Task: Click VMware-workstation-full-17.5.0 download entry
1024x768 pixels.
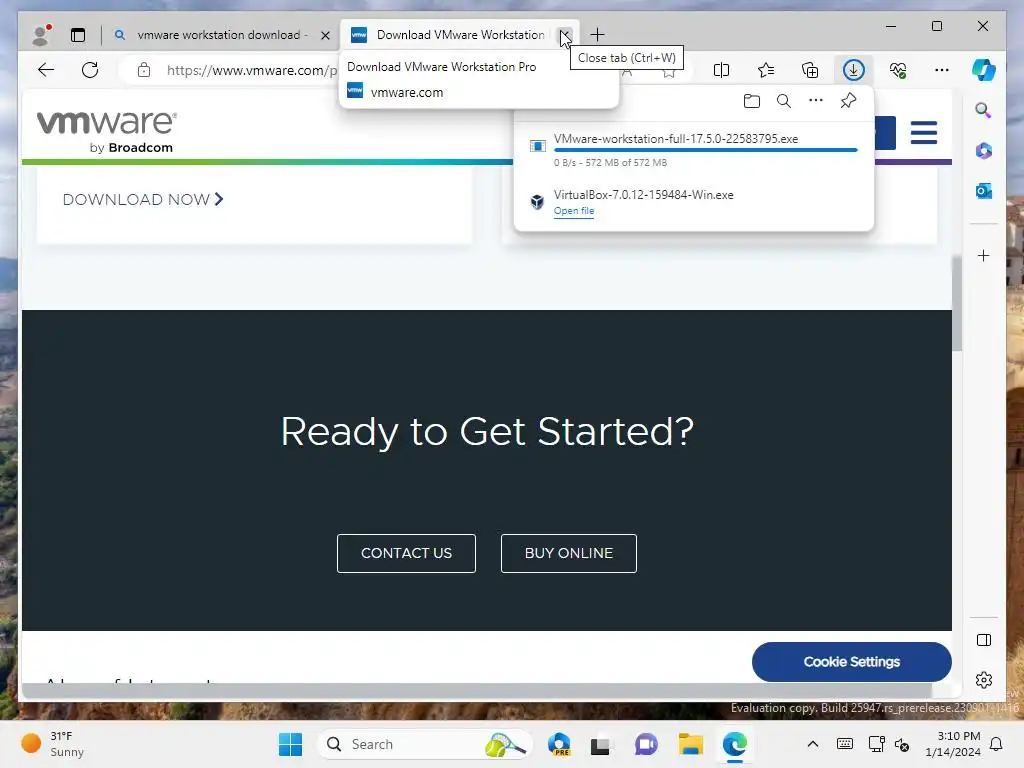Action: click(x=694, y=150)
